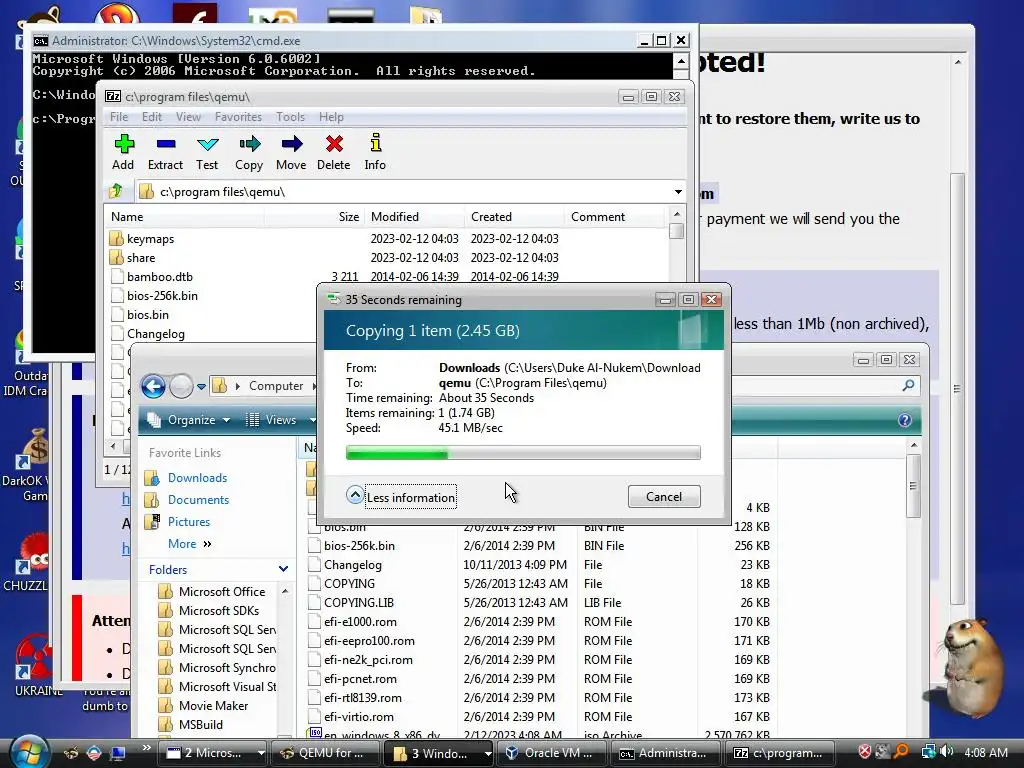Open Explorer recent pages dropdown arrow
This screenshot has height=768, width=1024.
(x=201, y=387)
